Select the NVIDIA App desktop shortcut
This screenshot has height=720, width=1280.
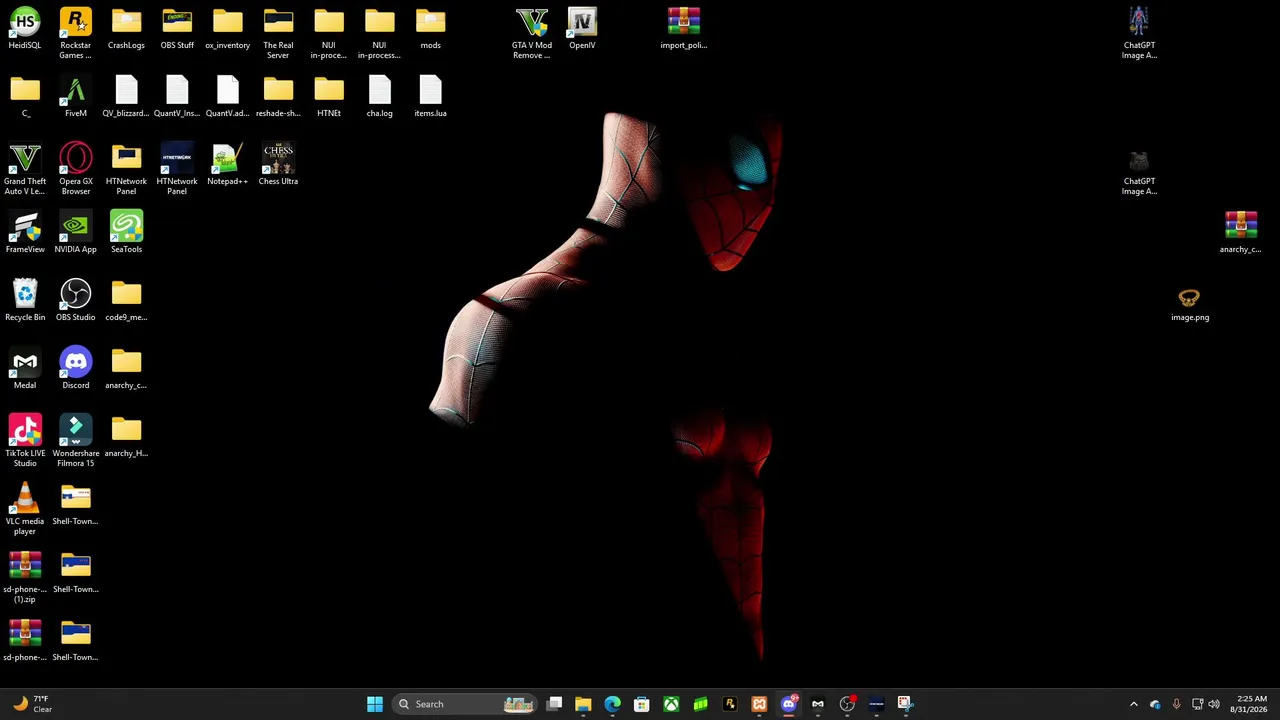pyautogui.click(x=76, y=233)
